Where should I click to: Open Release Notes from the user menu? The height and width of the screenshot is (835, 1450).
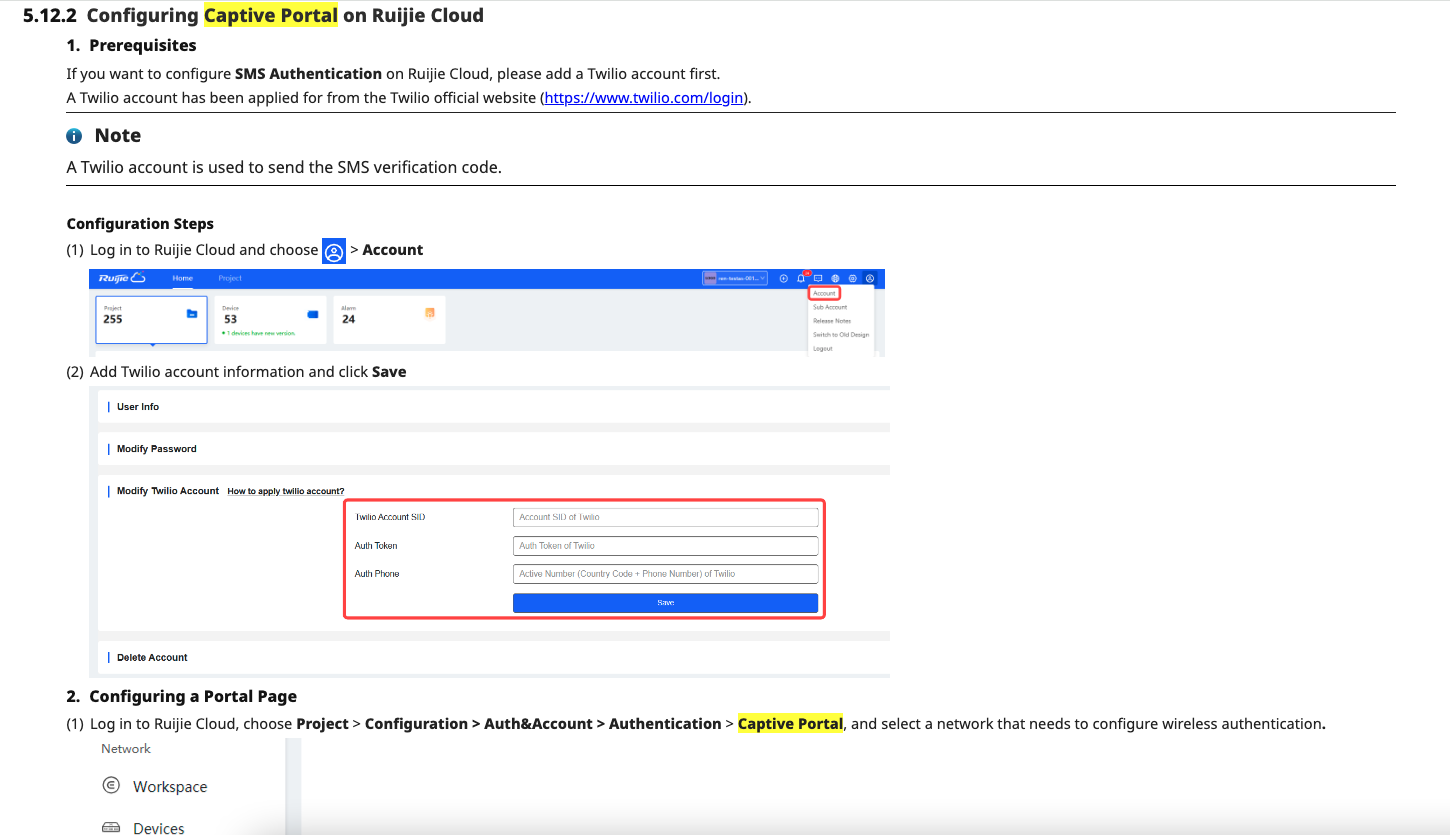pyautogui.click(x=832, y=321)
